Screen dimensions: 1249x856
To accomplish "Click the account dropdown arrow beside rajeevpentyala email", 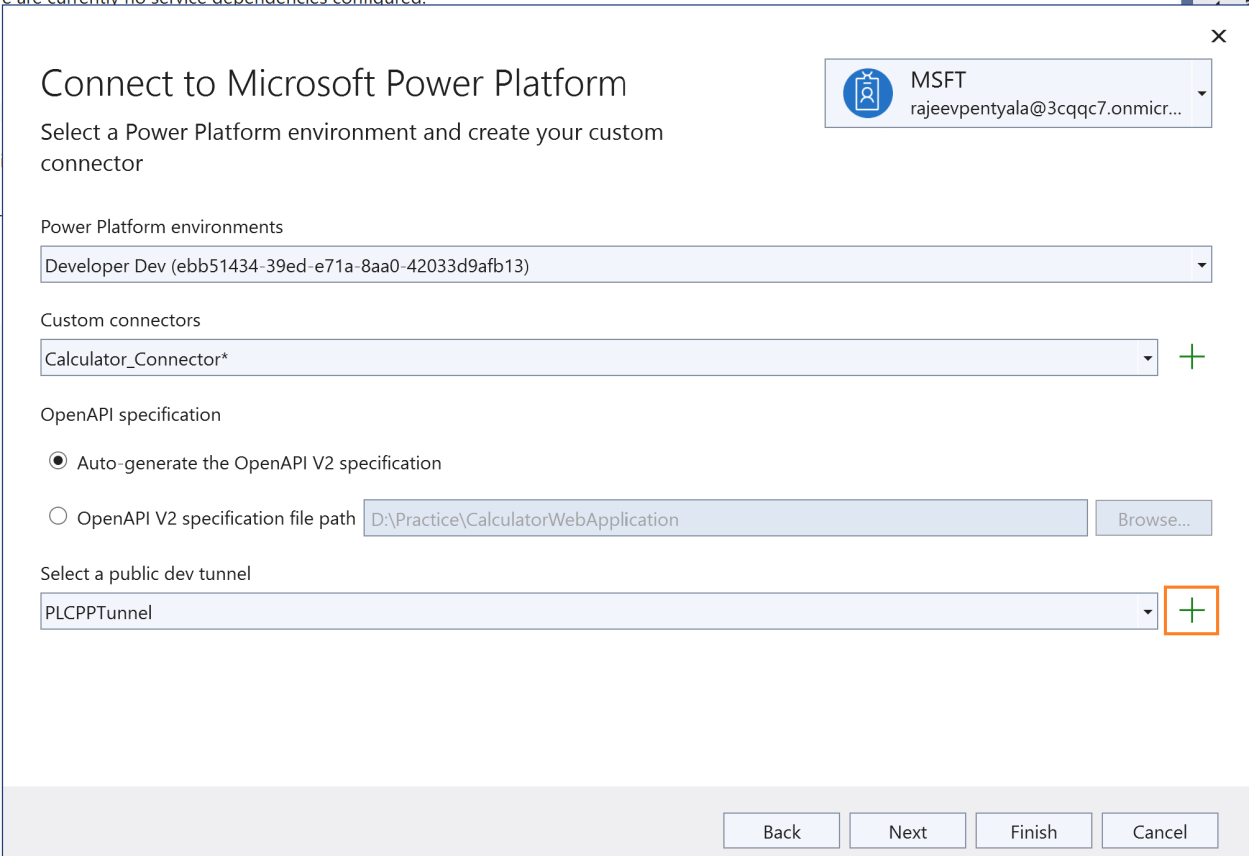I will (x=1202, y=93).
